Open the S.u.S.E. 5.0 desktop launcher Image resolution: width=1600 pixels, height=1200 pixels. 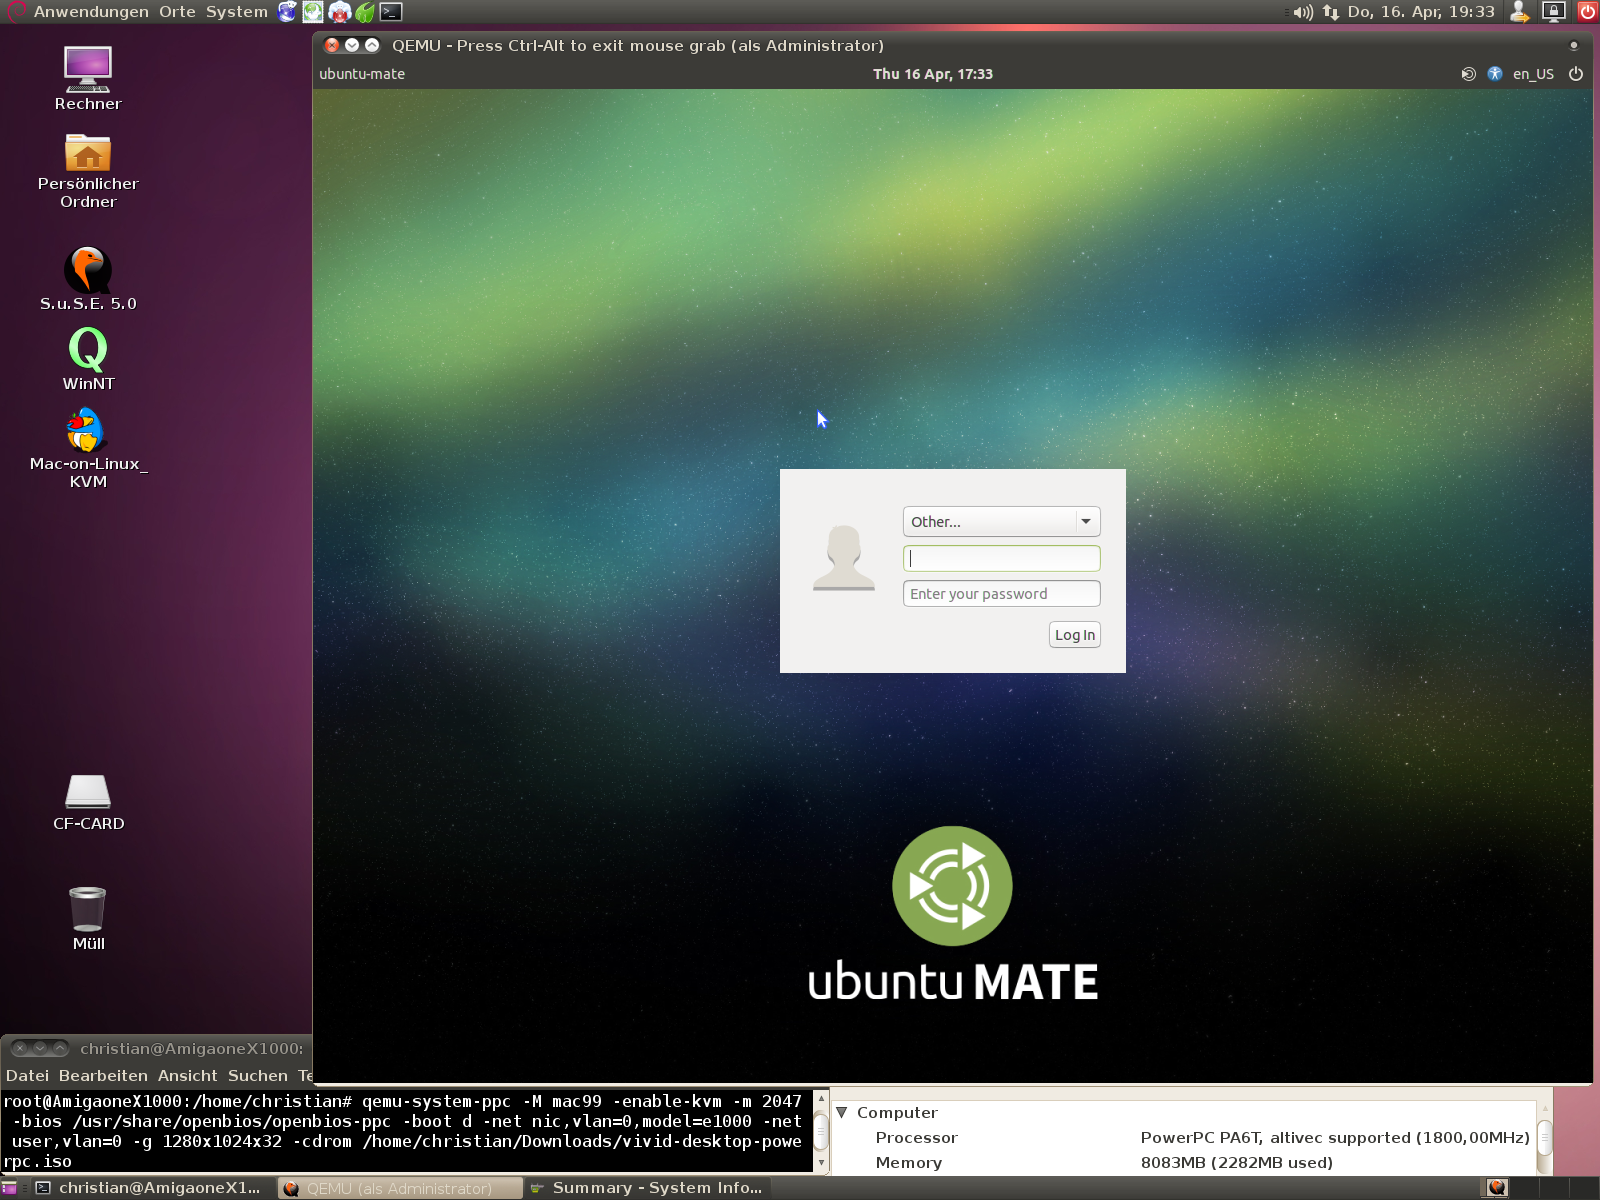tap(88, 271)
